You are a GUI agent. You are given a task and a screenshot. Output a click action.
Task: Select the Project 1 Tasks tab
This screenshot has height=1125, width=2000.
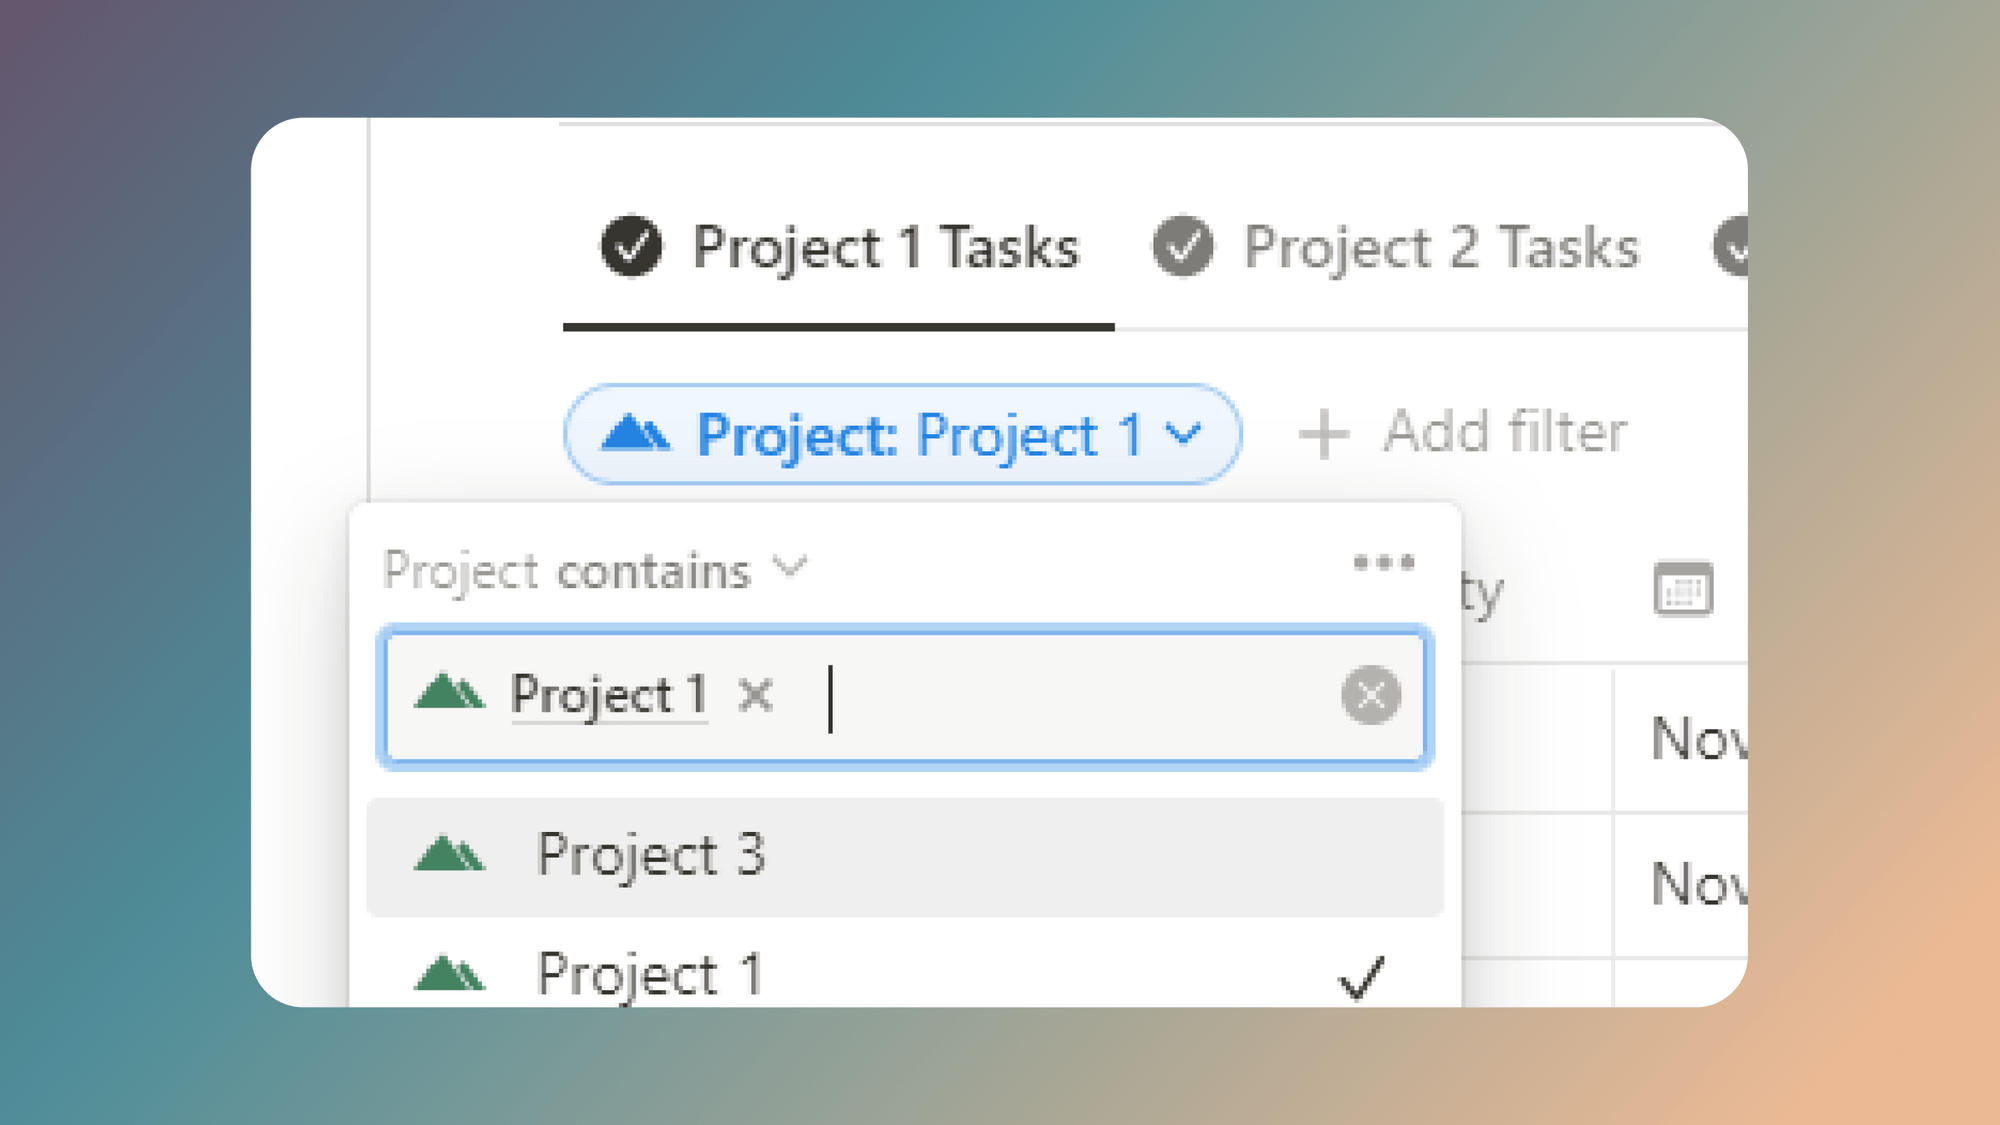pyautogui.click(x=885, y=247)
